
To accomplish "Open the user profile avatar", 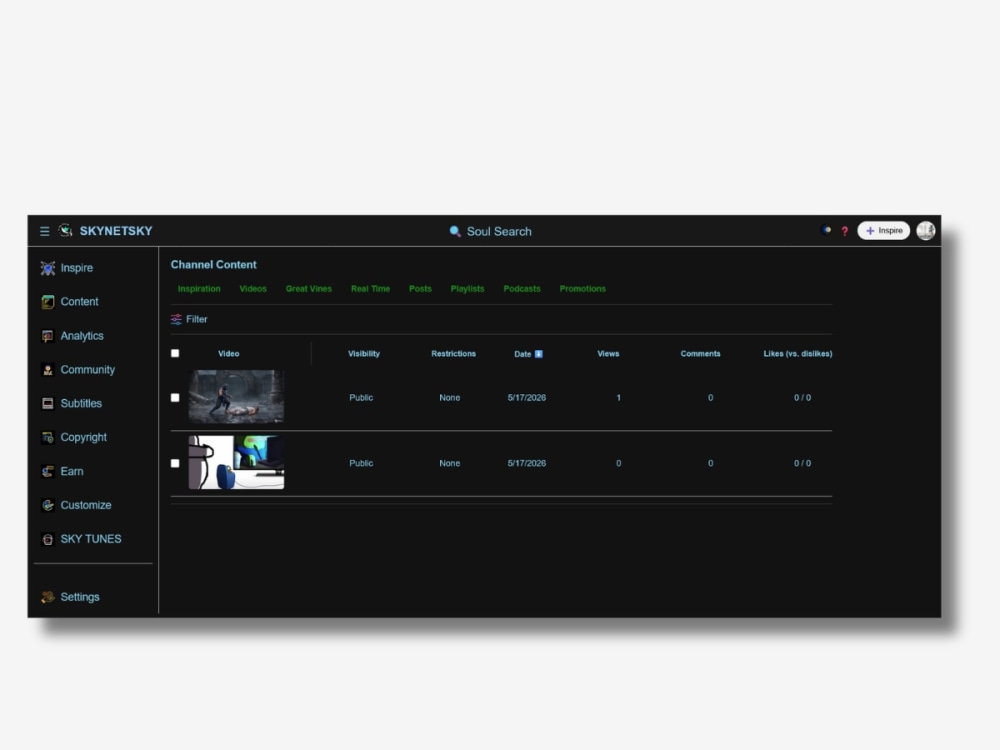I will tap(925, 230).
